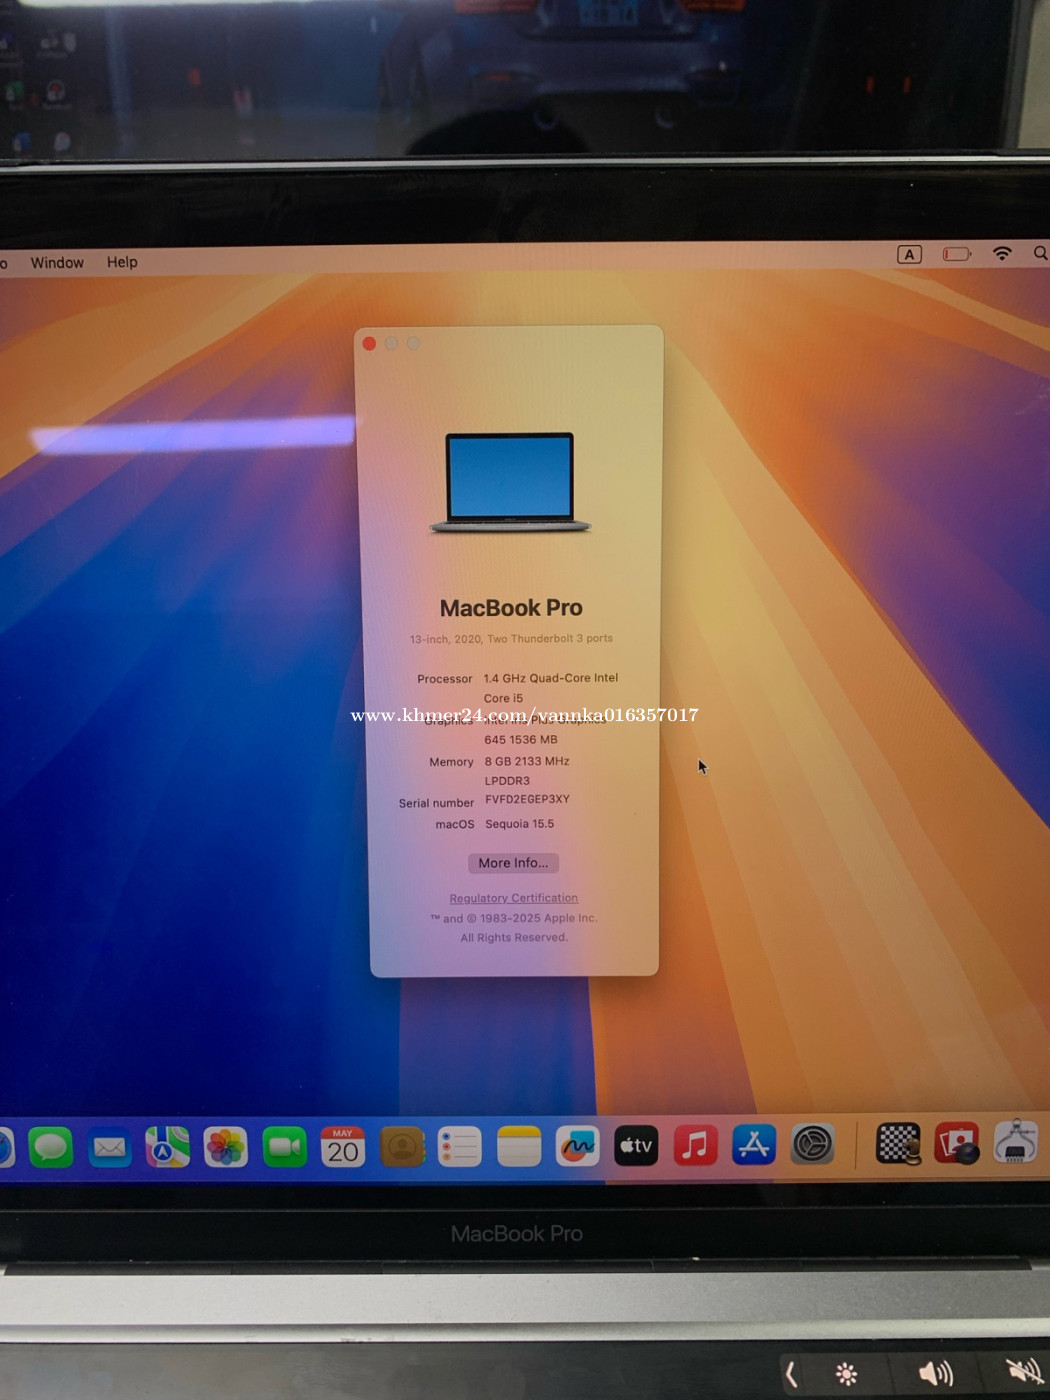The image size is (1050, 1400).
Task: Launch the Chess app in the Dock
Action: pyautogui.click(x=898, y=1144)
